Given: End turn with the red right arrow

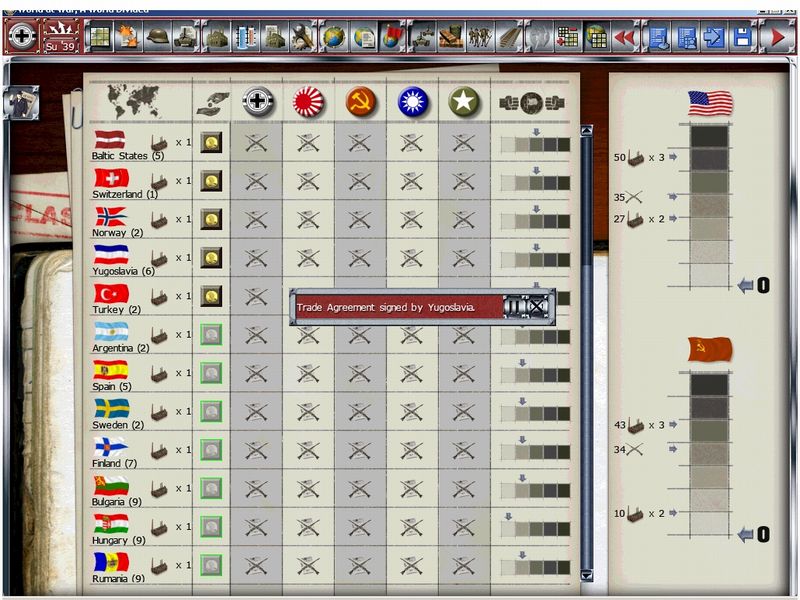Looking at the screenshot, I should click(x=777, y=37).
